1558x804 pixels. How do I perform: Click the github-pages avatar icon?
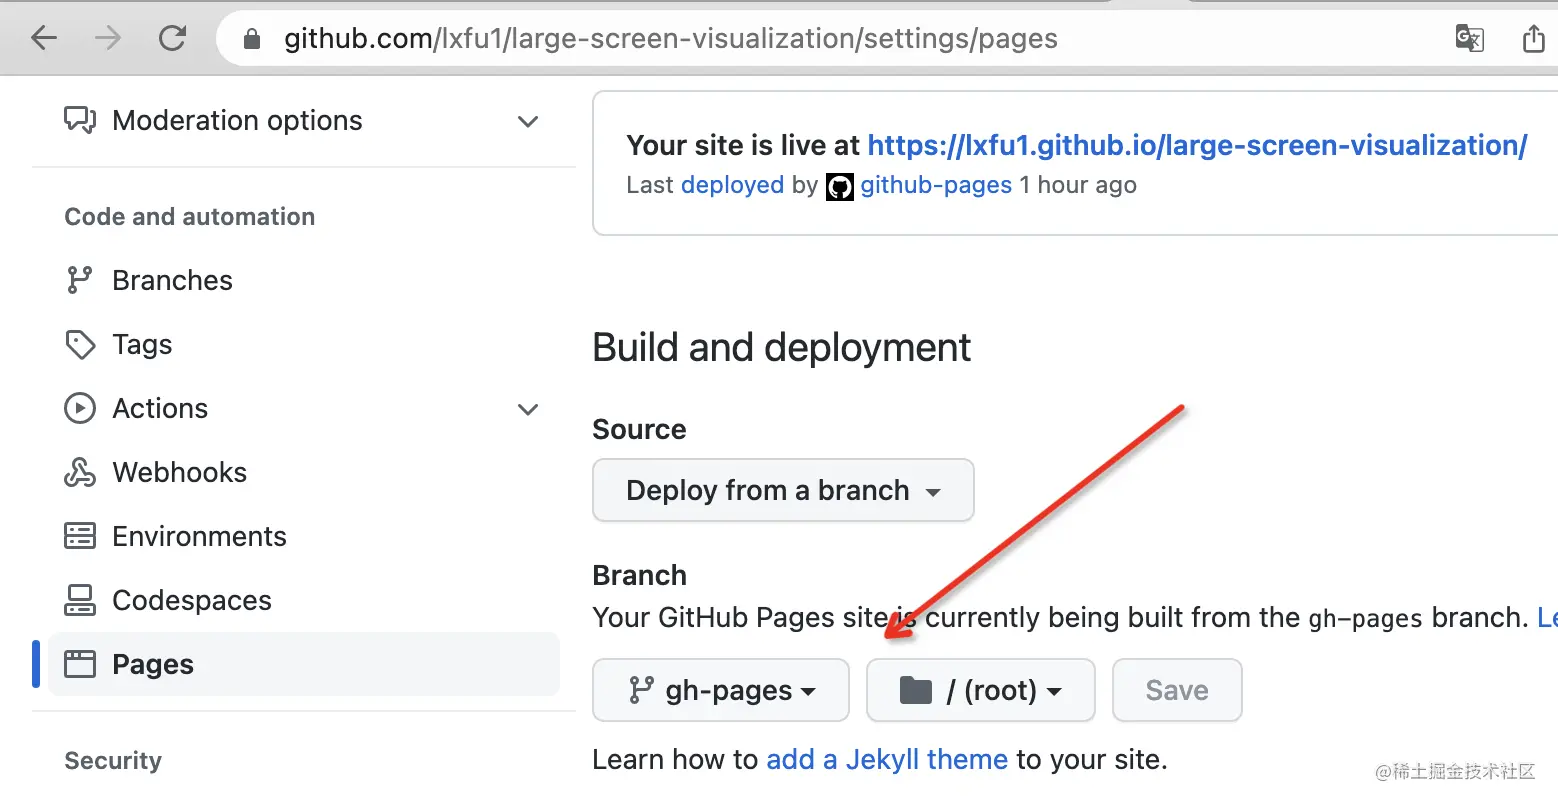point(840,187)
